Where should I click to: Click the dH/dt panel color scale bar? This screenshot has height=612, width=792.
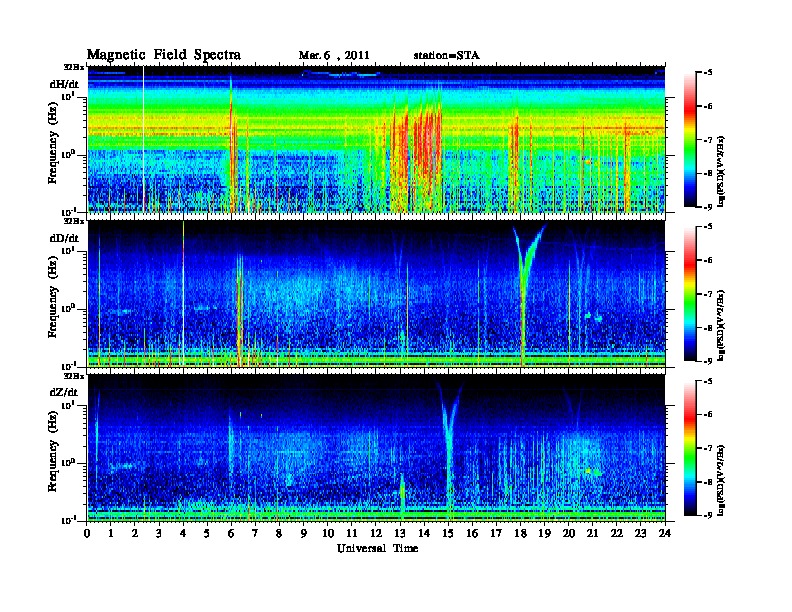coord(690,140)
